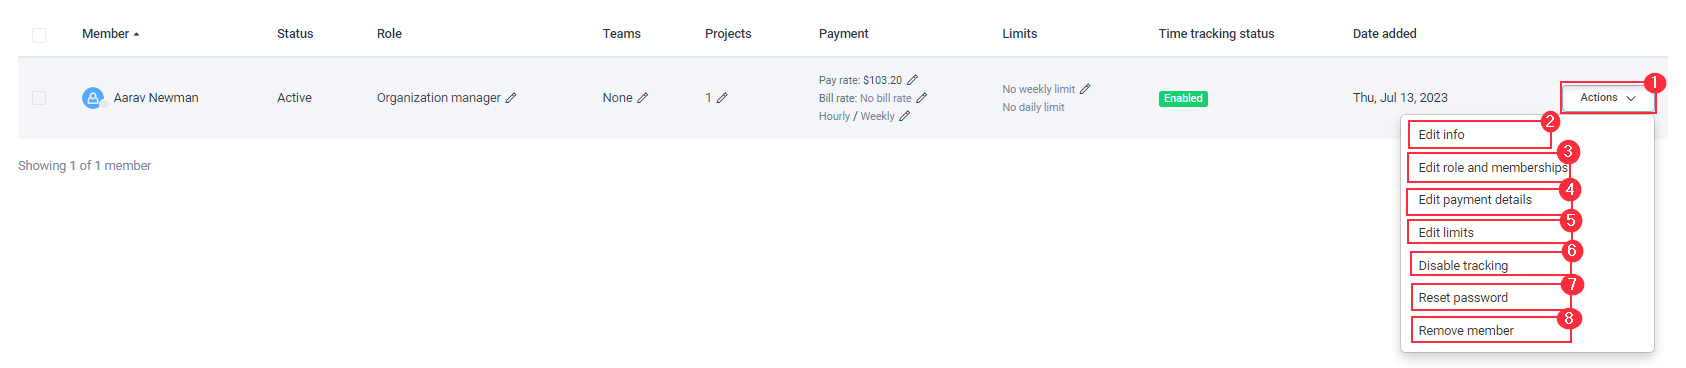Check the box for Aarav Newman's row
This screenshot has height=368, width=1686.
coord(39,98)
